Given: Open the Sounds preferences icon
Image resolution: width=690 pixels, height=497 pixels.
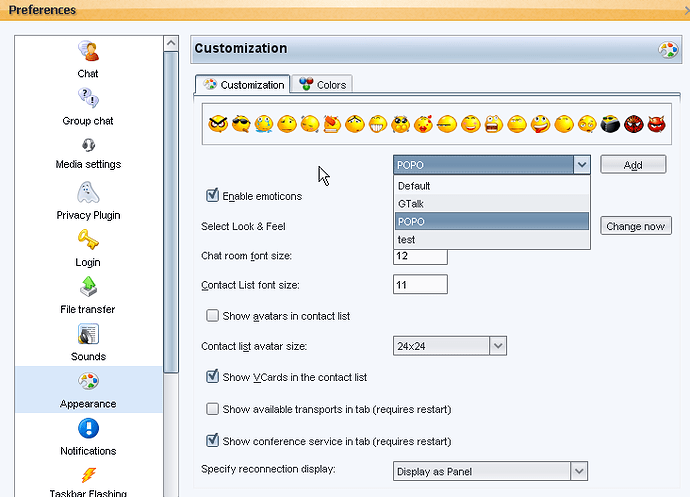Looking at the screenshot, I should coord(88,334).
